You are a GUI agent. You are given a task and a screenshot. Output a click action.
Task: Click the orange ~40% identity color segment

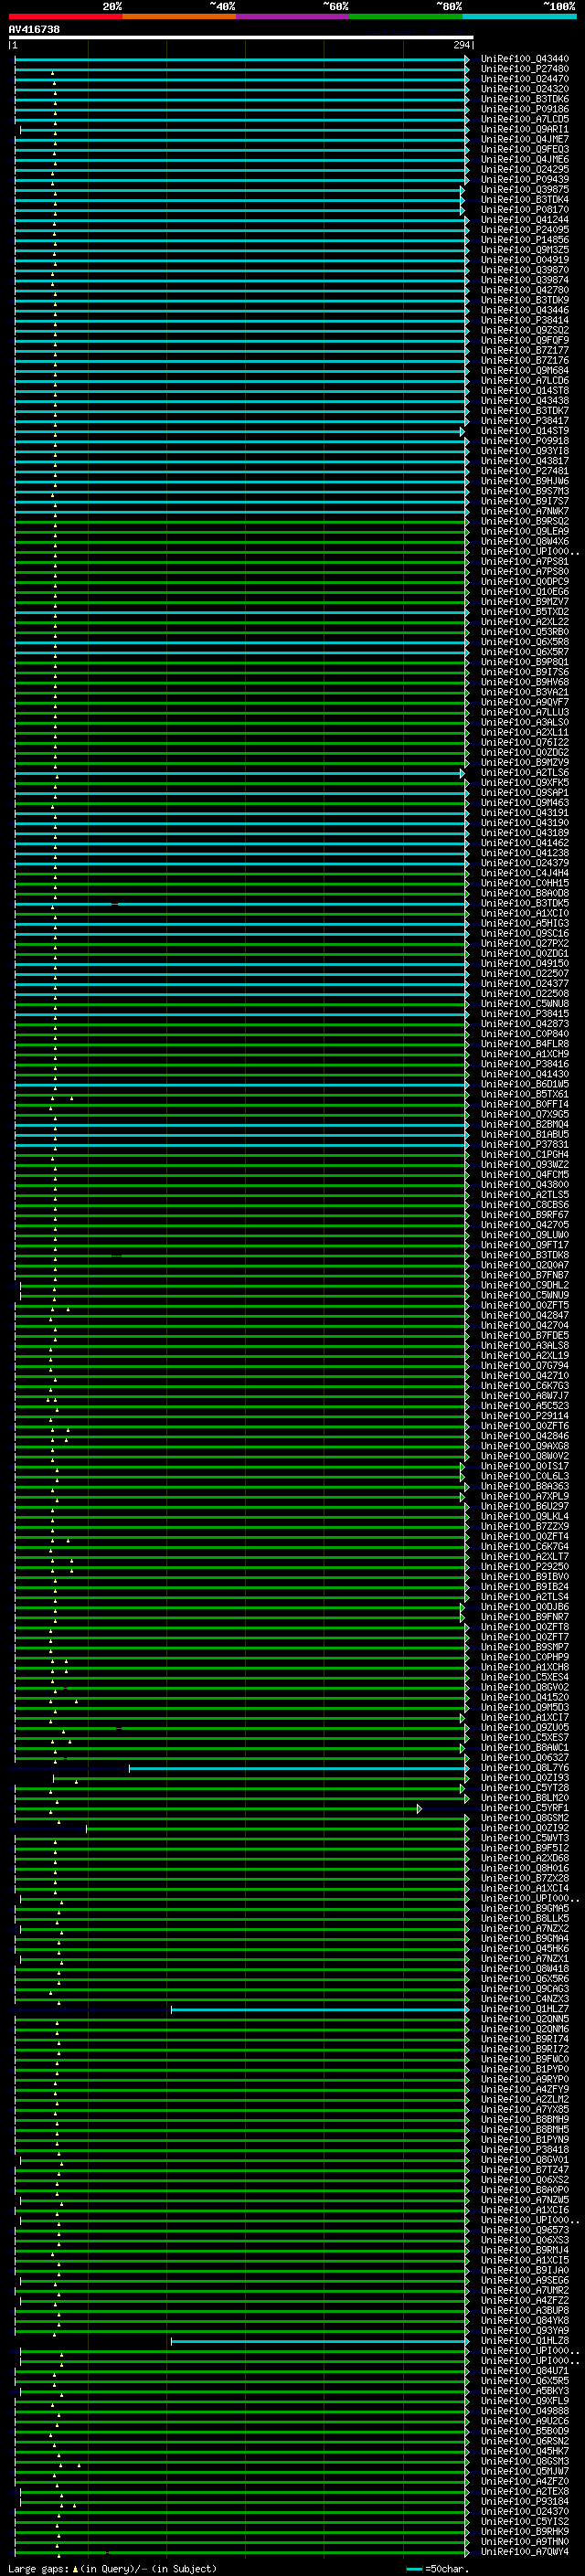179,16
